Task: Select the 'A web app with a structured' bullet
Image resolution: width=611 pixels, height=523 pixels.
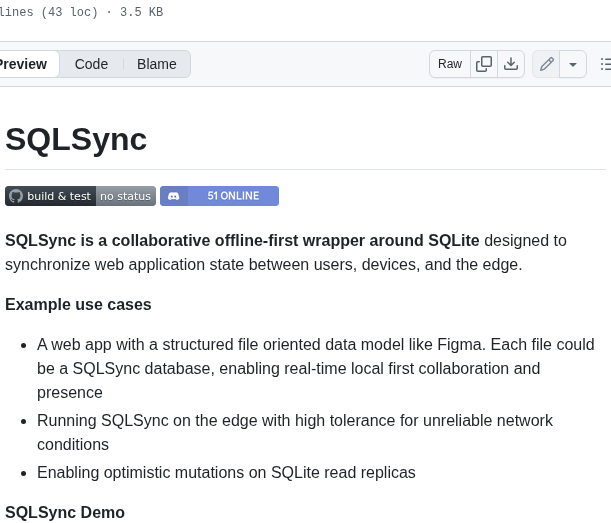Action: click(316, 368)
